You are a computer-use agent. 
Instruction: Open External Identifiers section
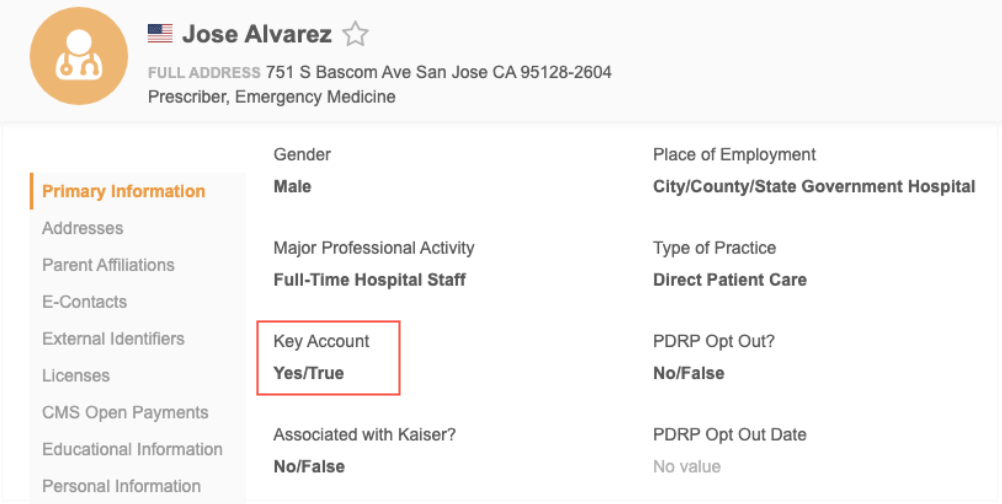[113, 339]
